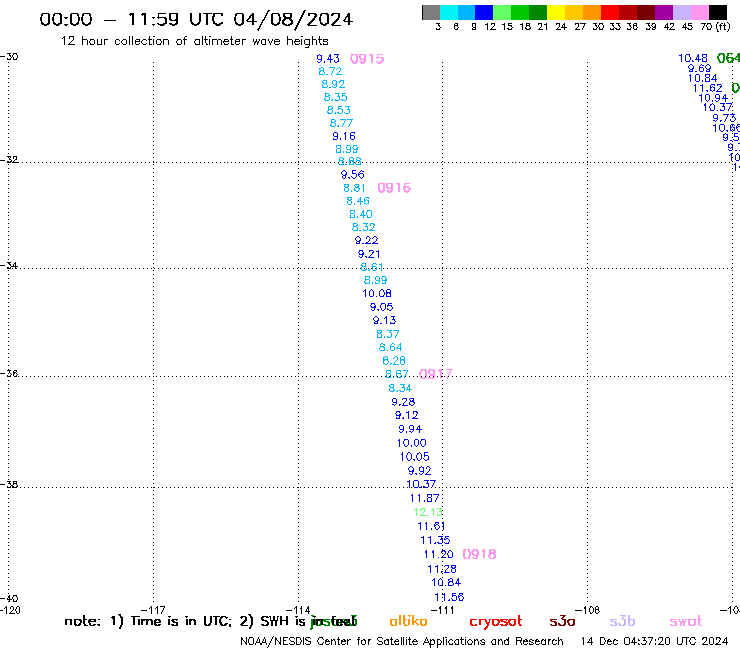Click the reading 8.32

click(363, 227)
